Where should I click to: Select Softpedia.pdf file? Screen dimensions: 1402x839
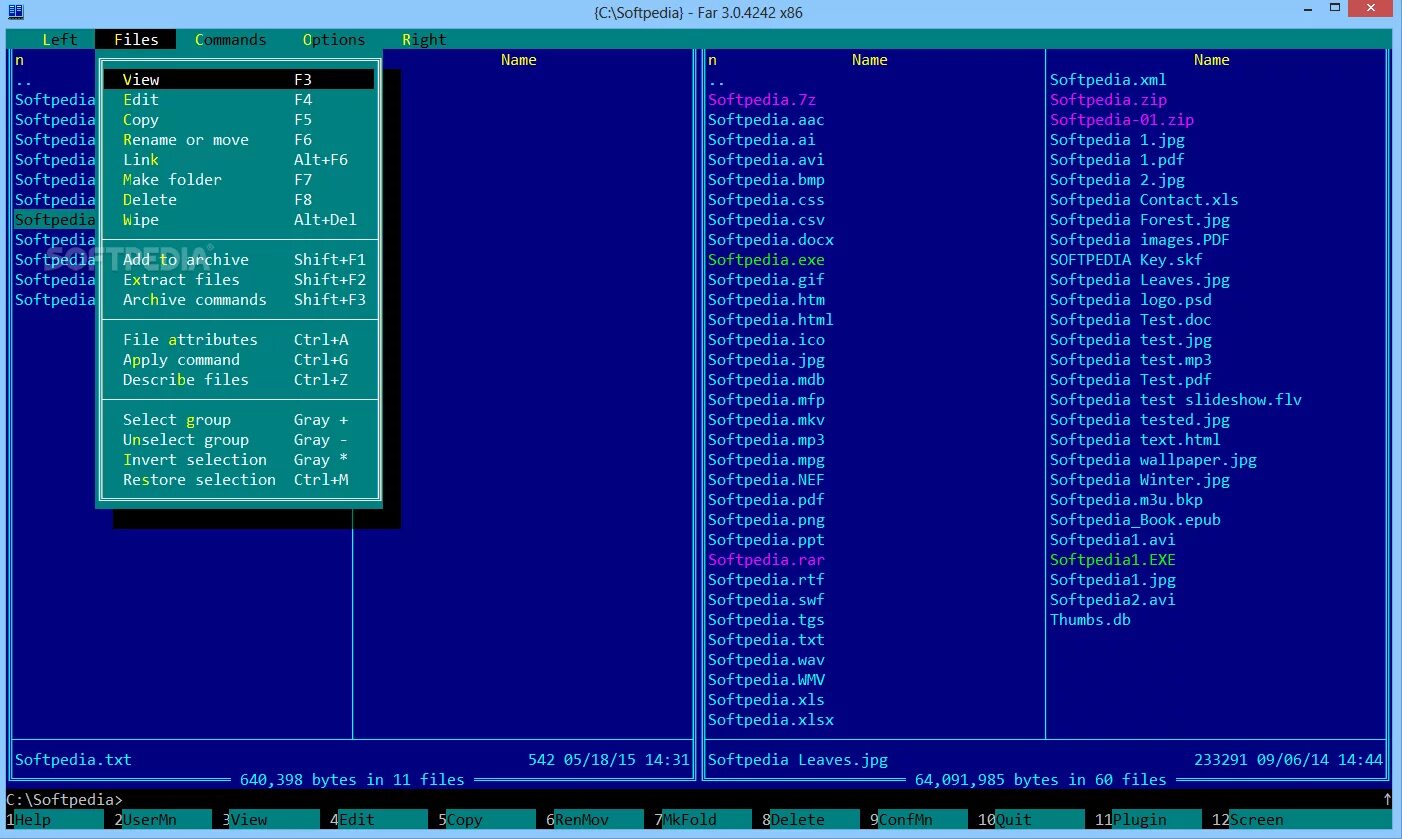[766, 500]
